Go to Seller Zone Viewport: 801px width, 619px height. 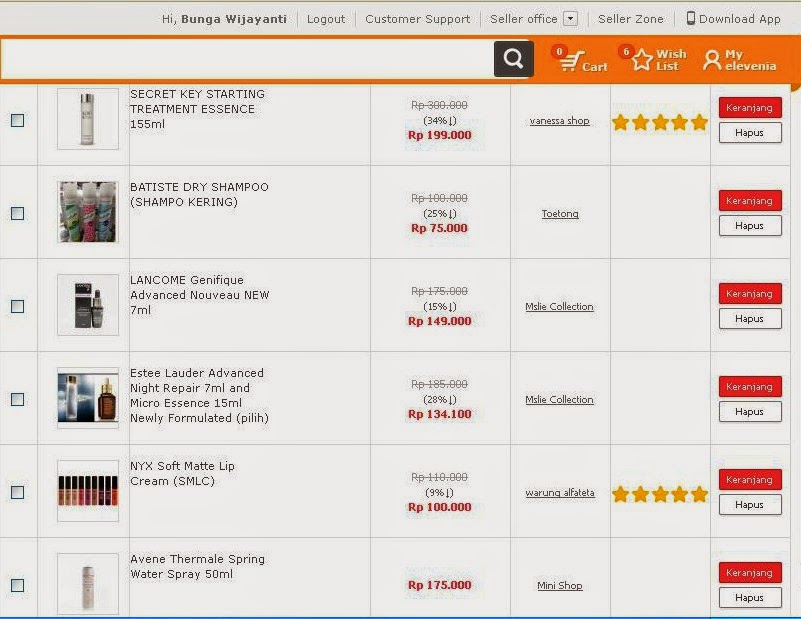[630, 19]
